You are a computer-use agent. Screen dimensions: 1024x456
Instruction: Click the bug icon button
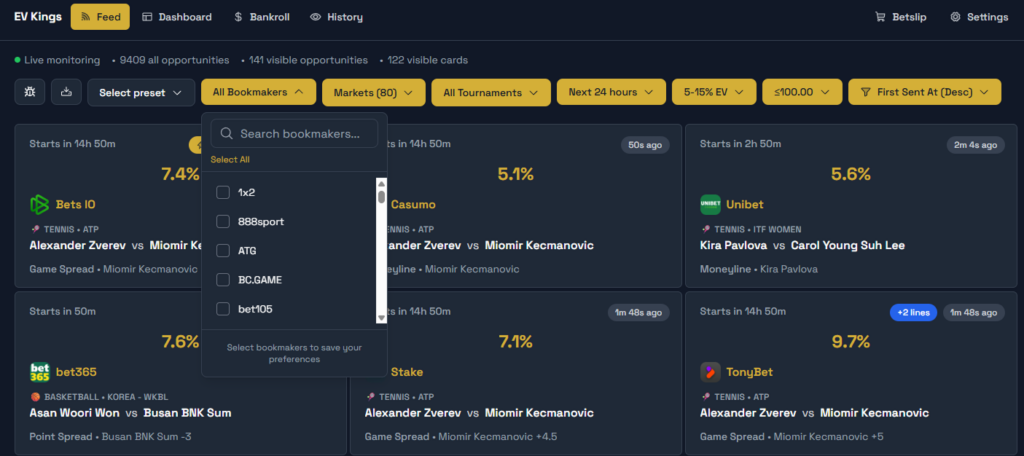click(x=30, y=92)
